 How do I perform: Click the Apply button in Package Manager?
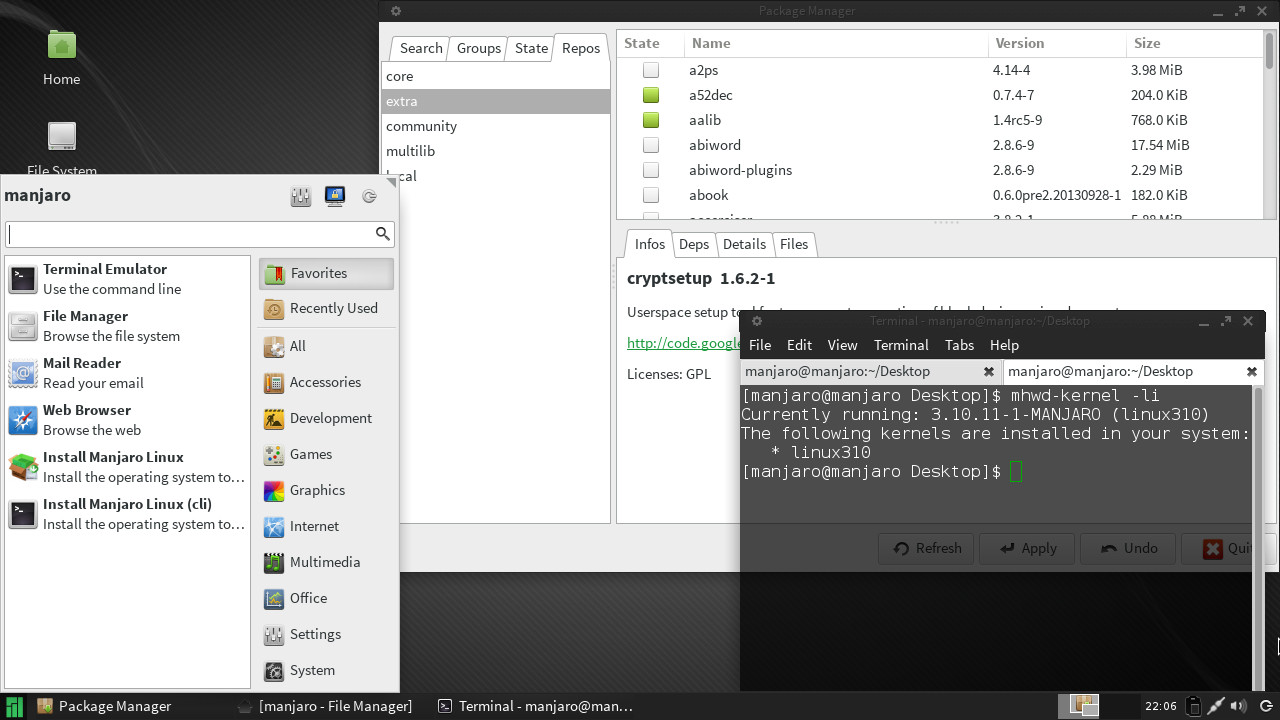point(1027,548)
